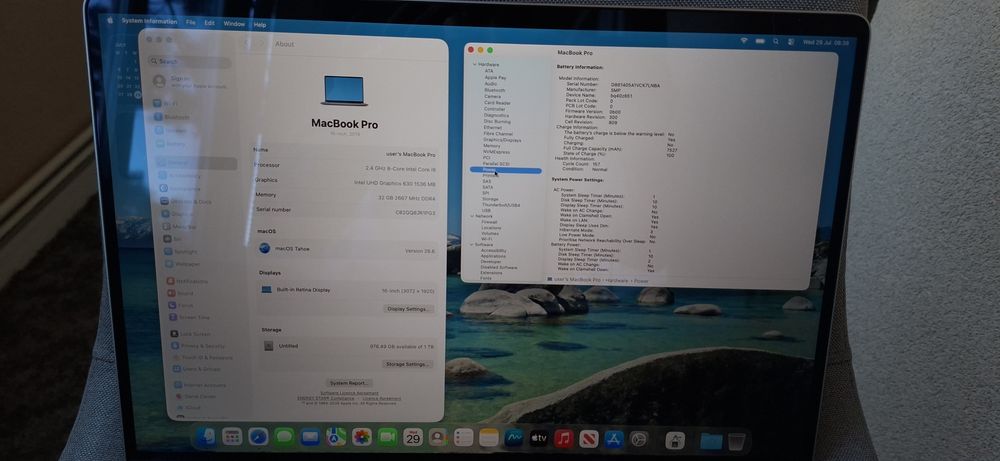Open the Help menu
Viewport: 1000px width, 461px height.
click(260, 24)
